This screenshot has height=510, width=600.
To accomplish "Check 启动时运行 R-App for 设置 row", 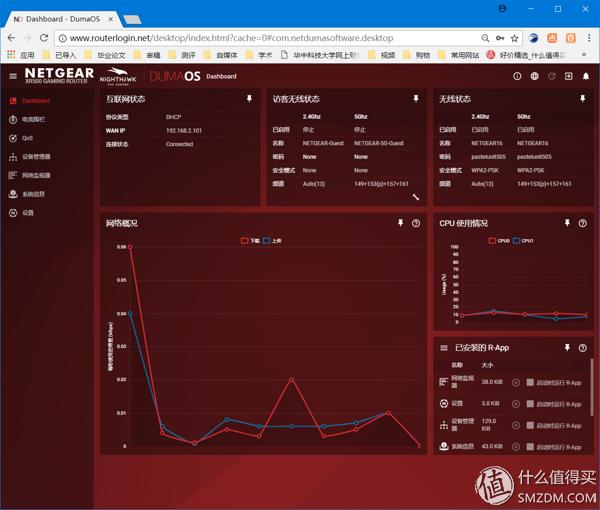I will 530,404.
